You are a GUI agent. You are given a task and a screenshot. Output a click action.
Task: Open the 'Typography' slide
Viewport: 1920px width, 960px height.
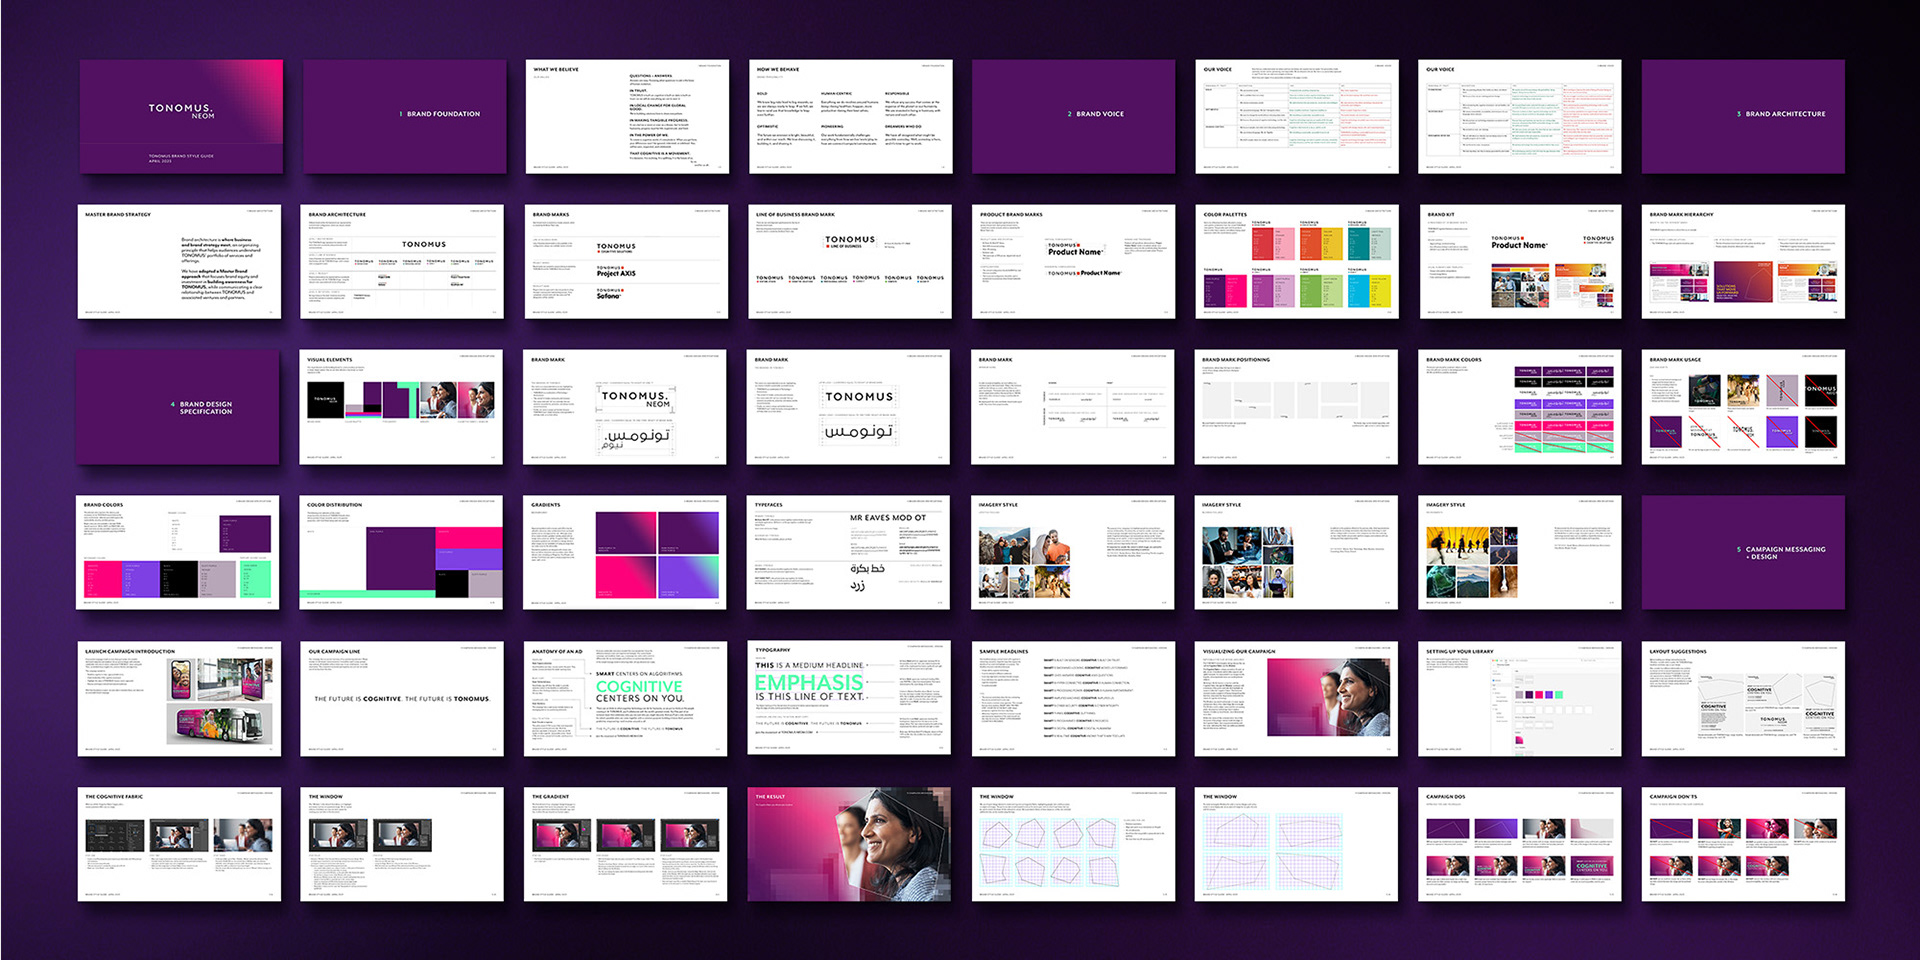pyautogui.click(x=849, y=699)
